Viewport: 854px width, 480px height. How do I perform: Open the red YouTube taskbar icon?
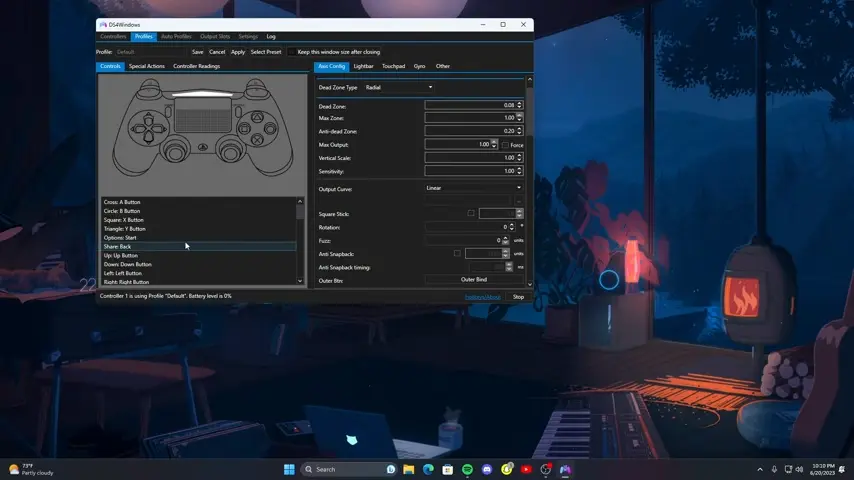(x=526, y=469)
